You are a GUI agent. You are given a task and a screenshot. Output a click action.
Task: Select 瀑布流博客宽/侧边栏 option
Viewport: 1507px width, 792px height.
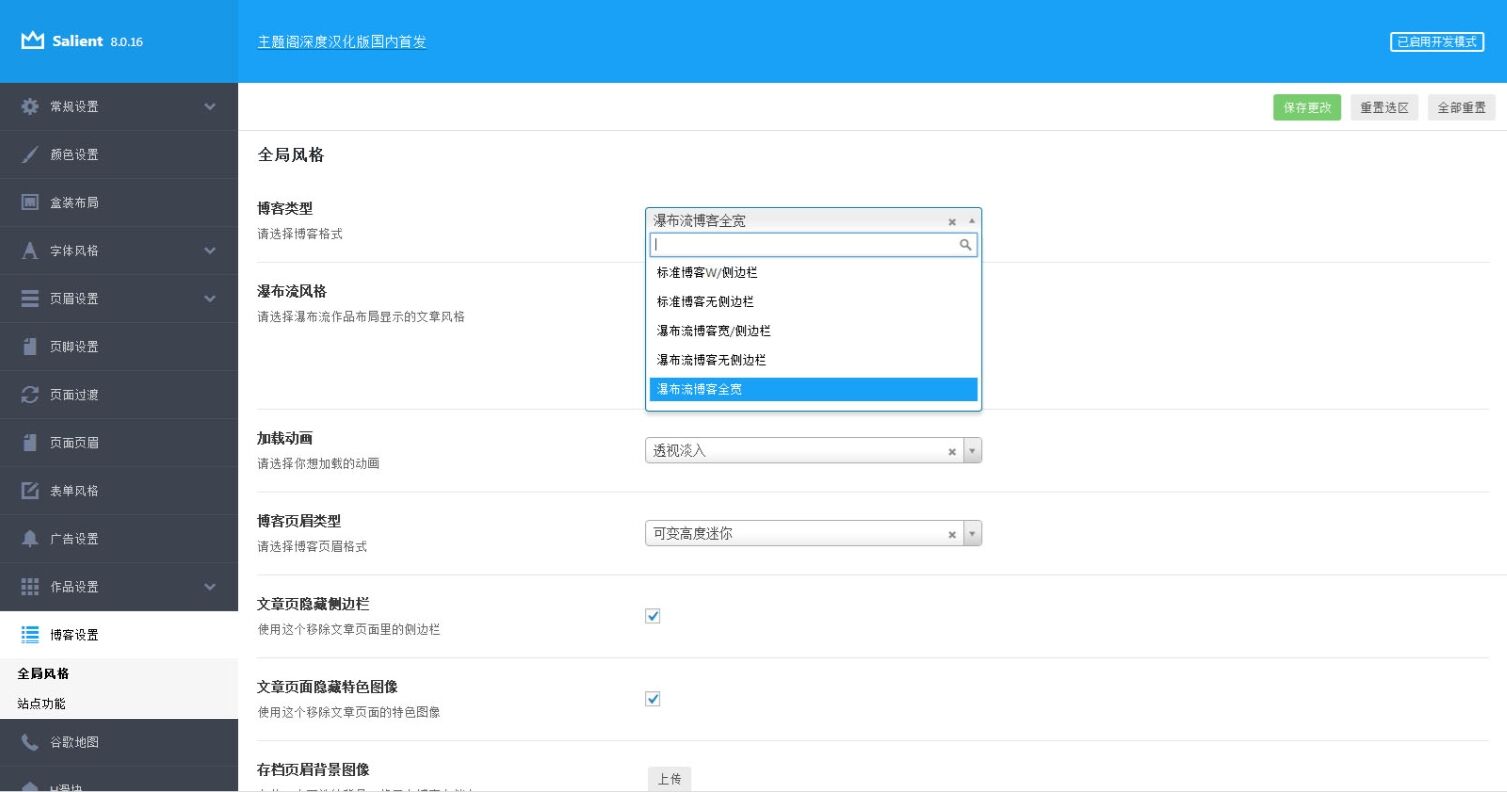point(813,330)
